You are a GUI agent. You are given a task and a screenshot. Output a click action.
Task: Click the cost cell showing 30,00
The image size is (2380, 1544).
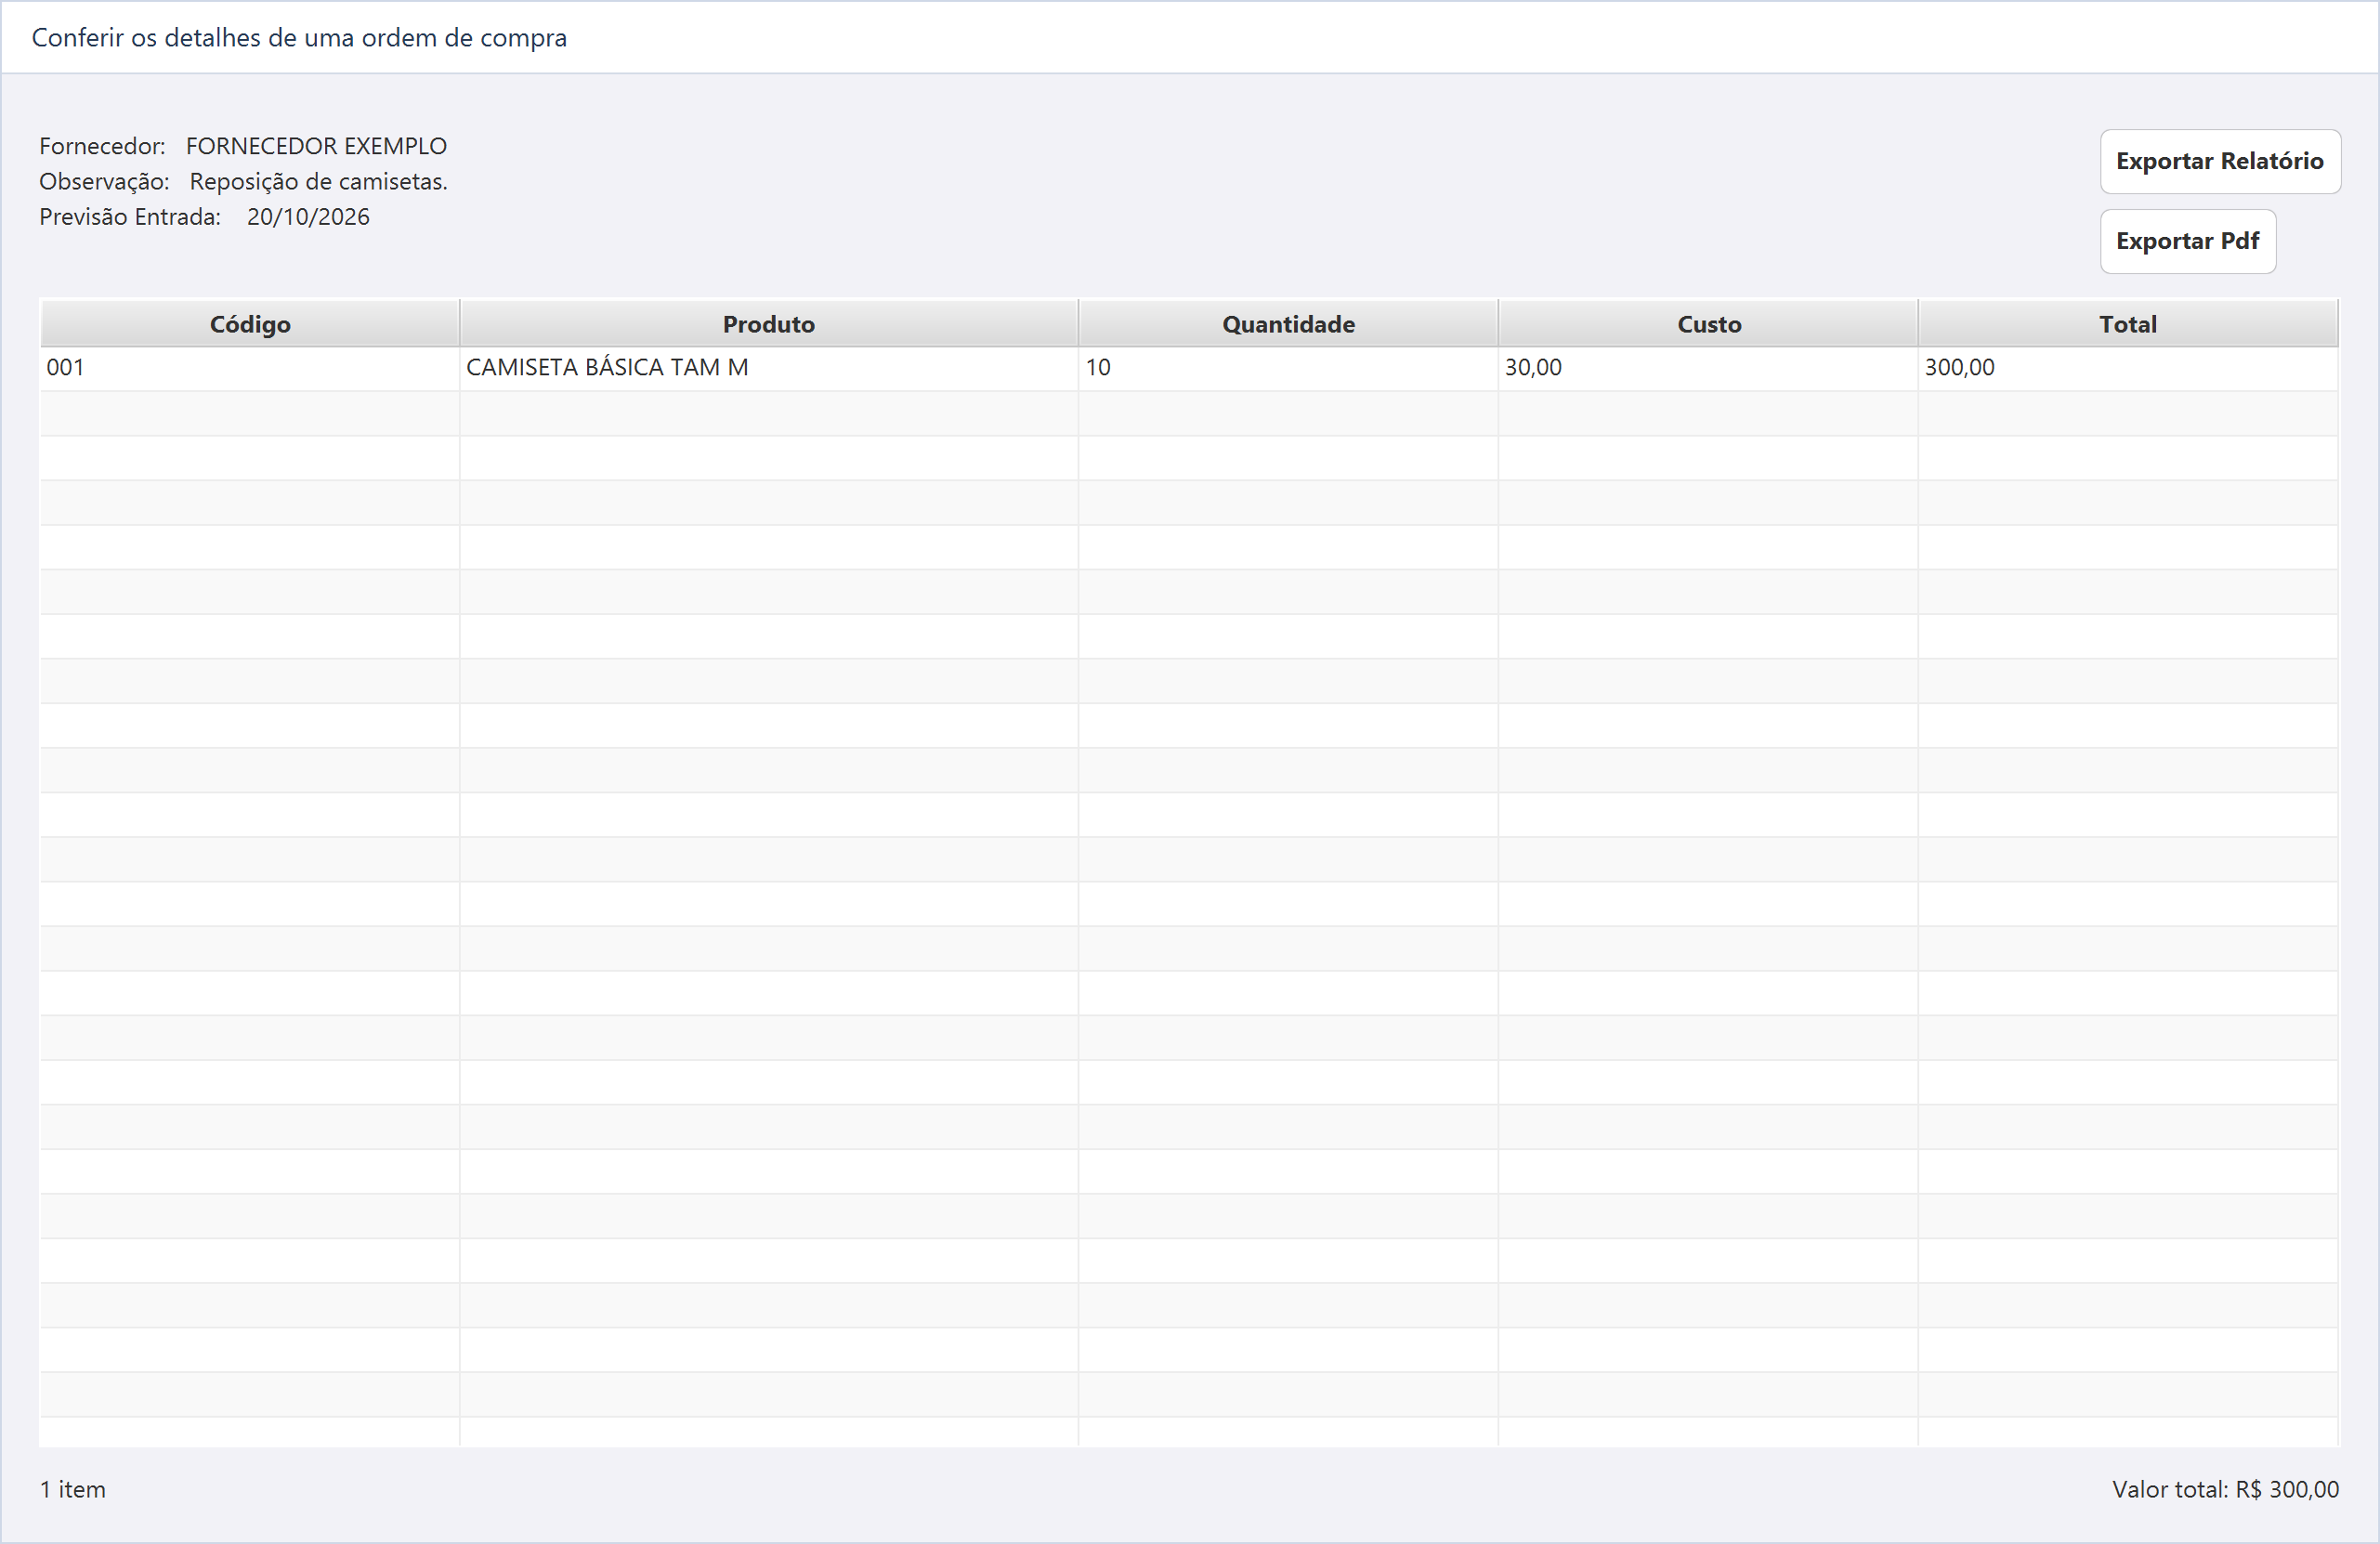coord(1708,368)
